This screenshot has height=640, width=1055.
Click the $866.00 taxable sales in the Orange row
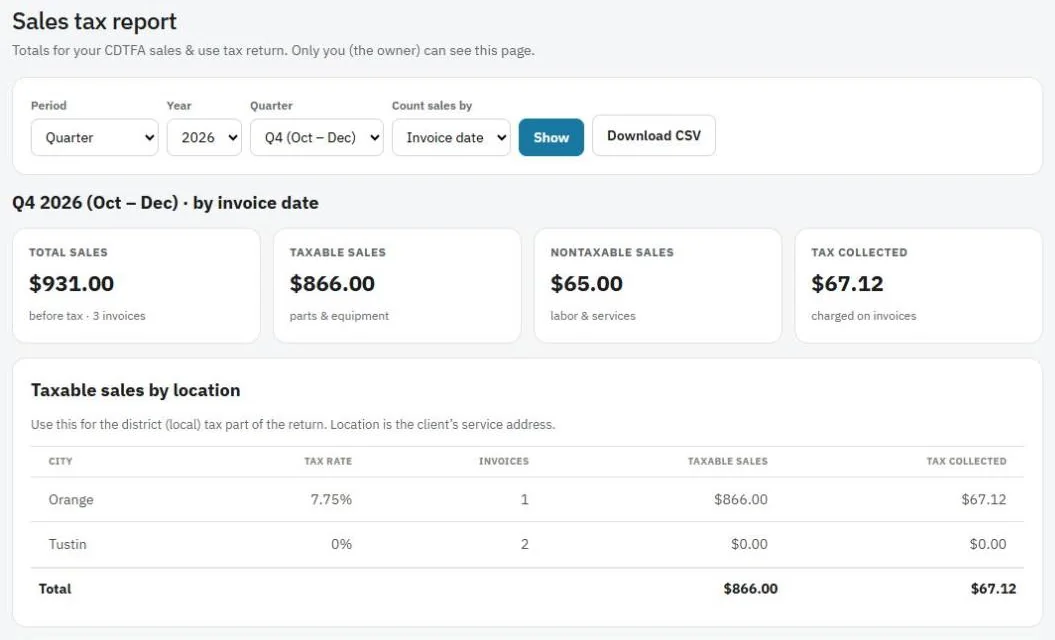(x=741, y=499)
